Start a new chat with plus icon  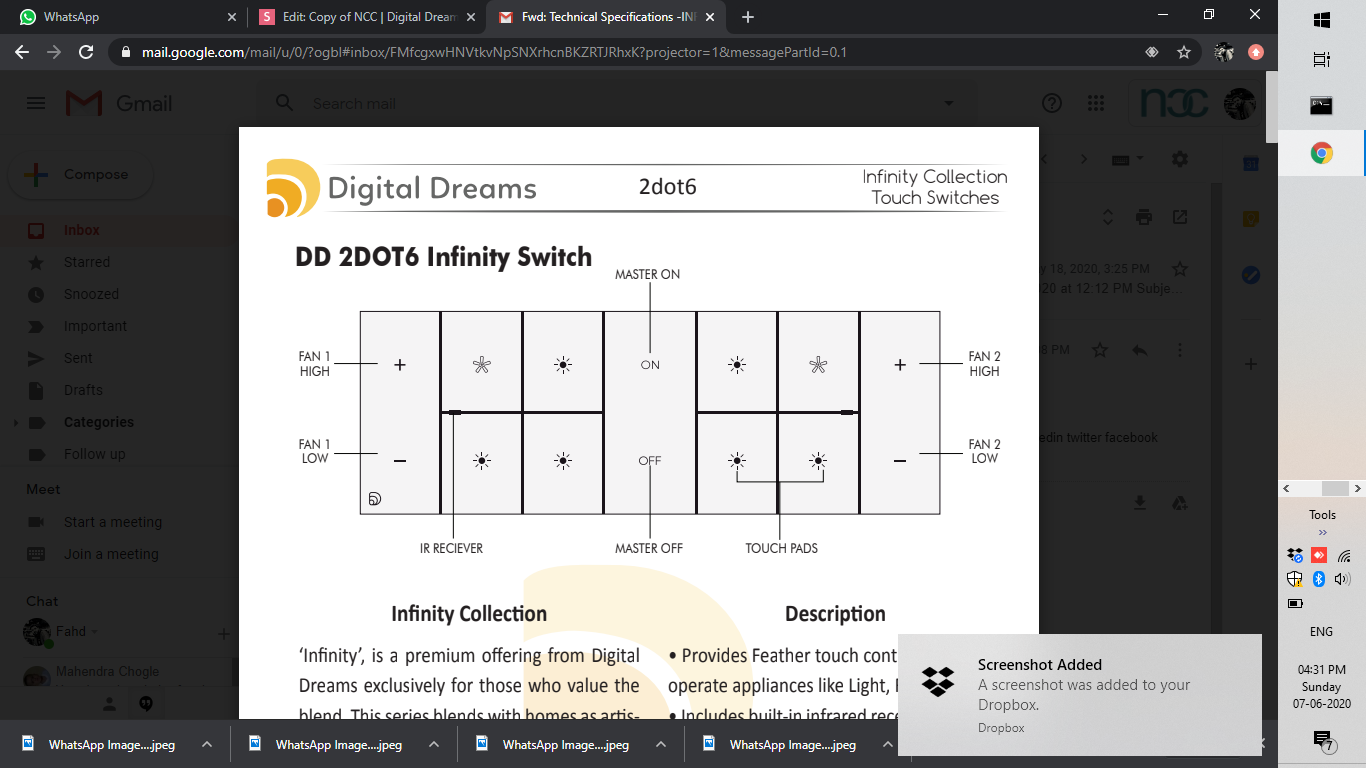pos(224,633)
